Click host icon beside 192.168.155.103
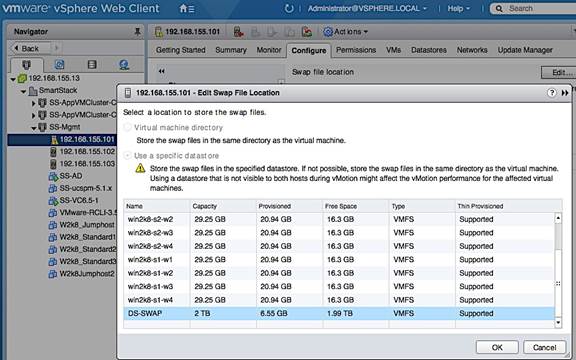 [x=54, y=164]
